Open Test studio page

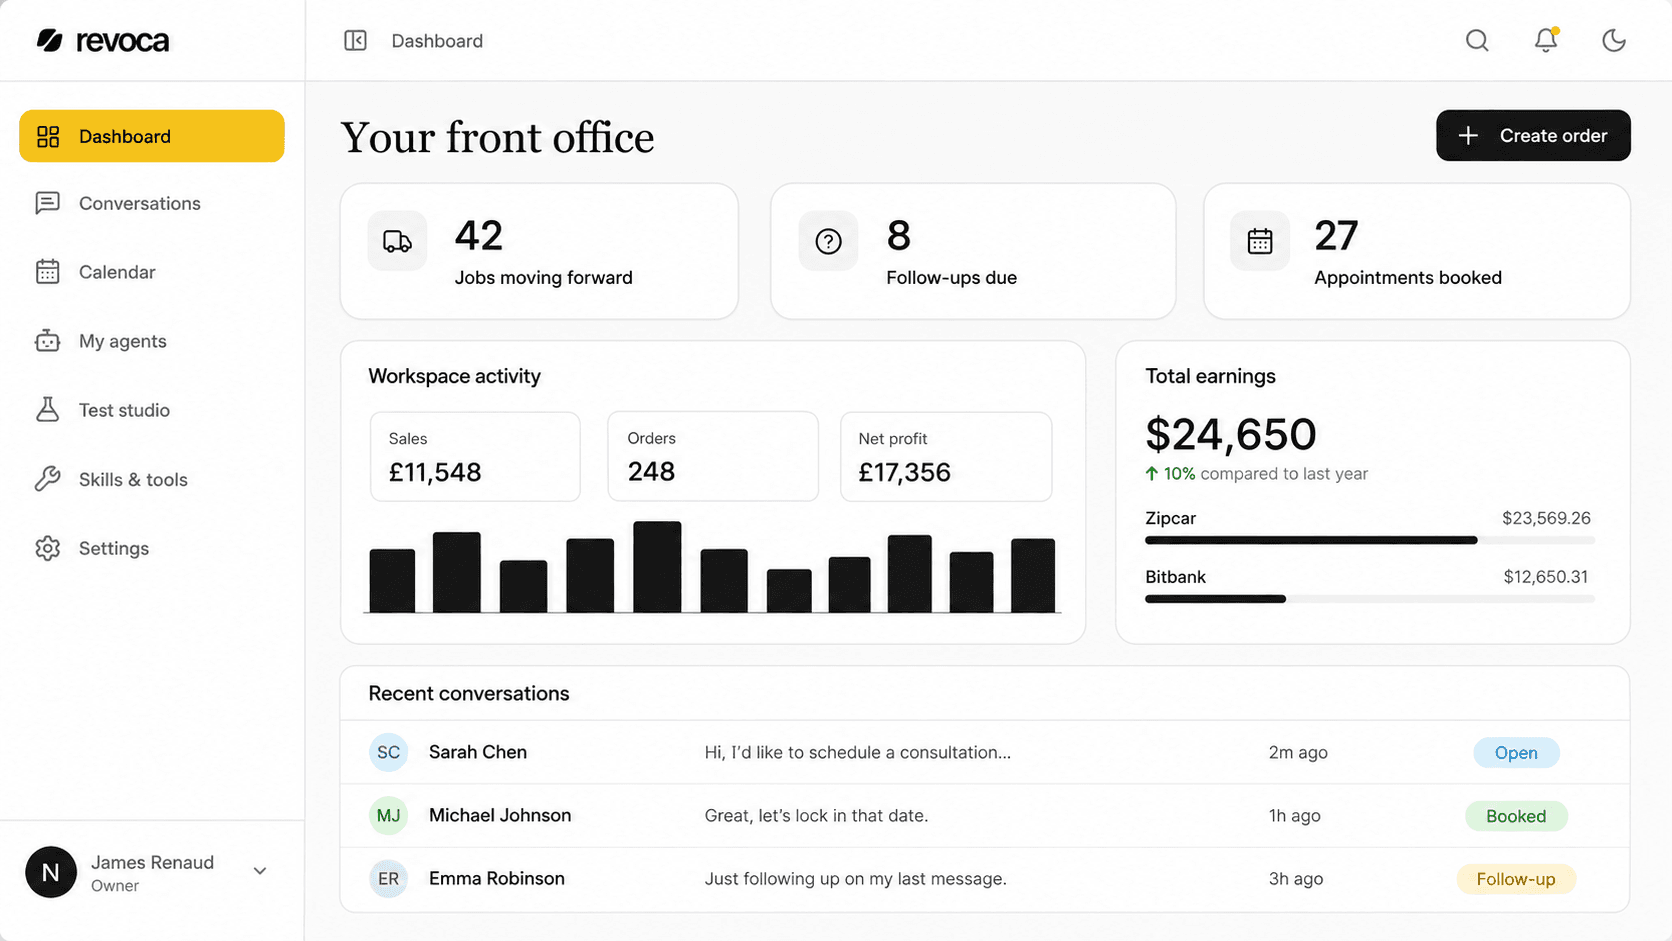(152, 410)
